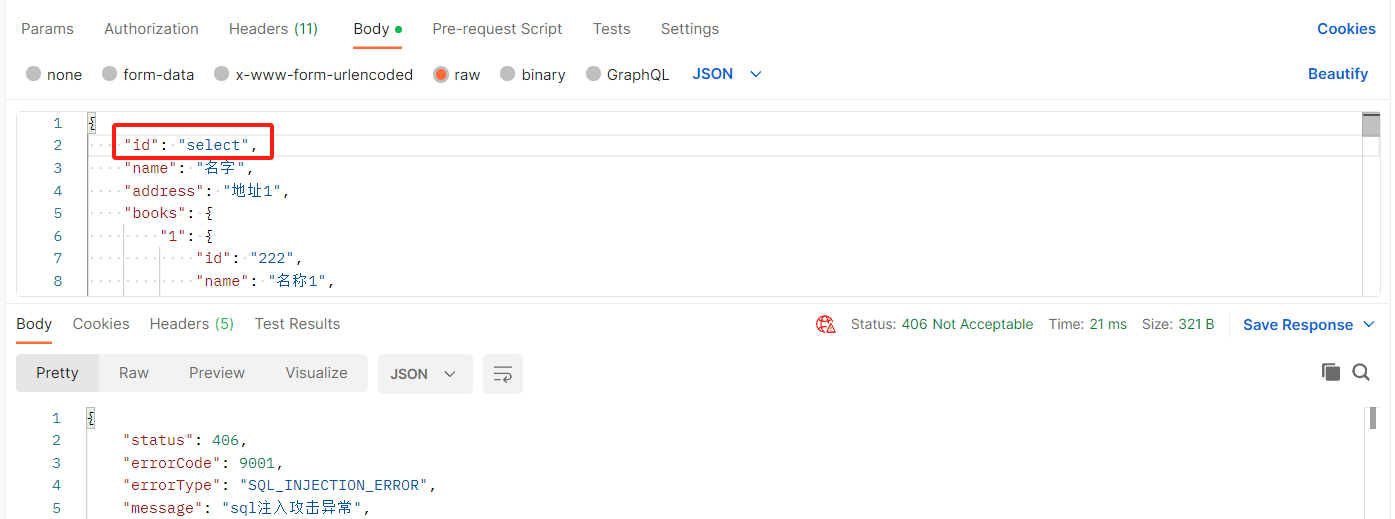This screenshot has width=1395, height=519.
Task: Open response Headers (5) tab
Action: point(191,324)
